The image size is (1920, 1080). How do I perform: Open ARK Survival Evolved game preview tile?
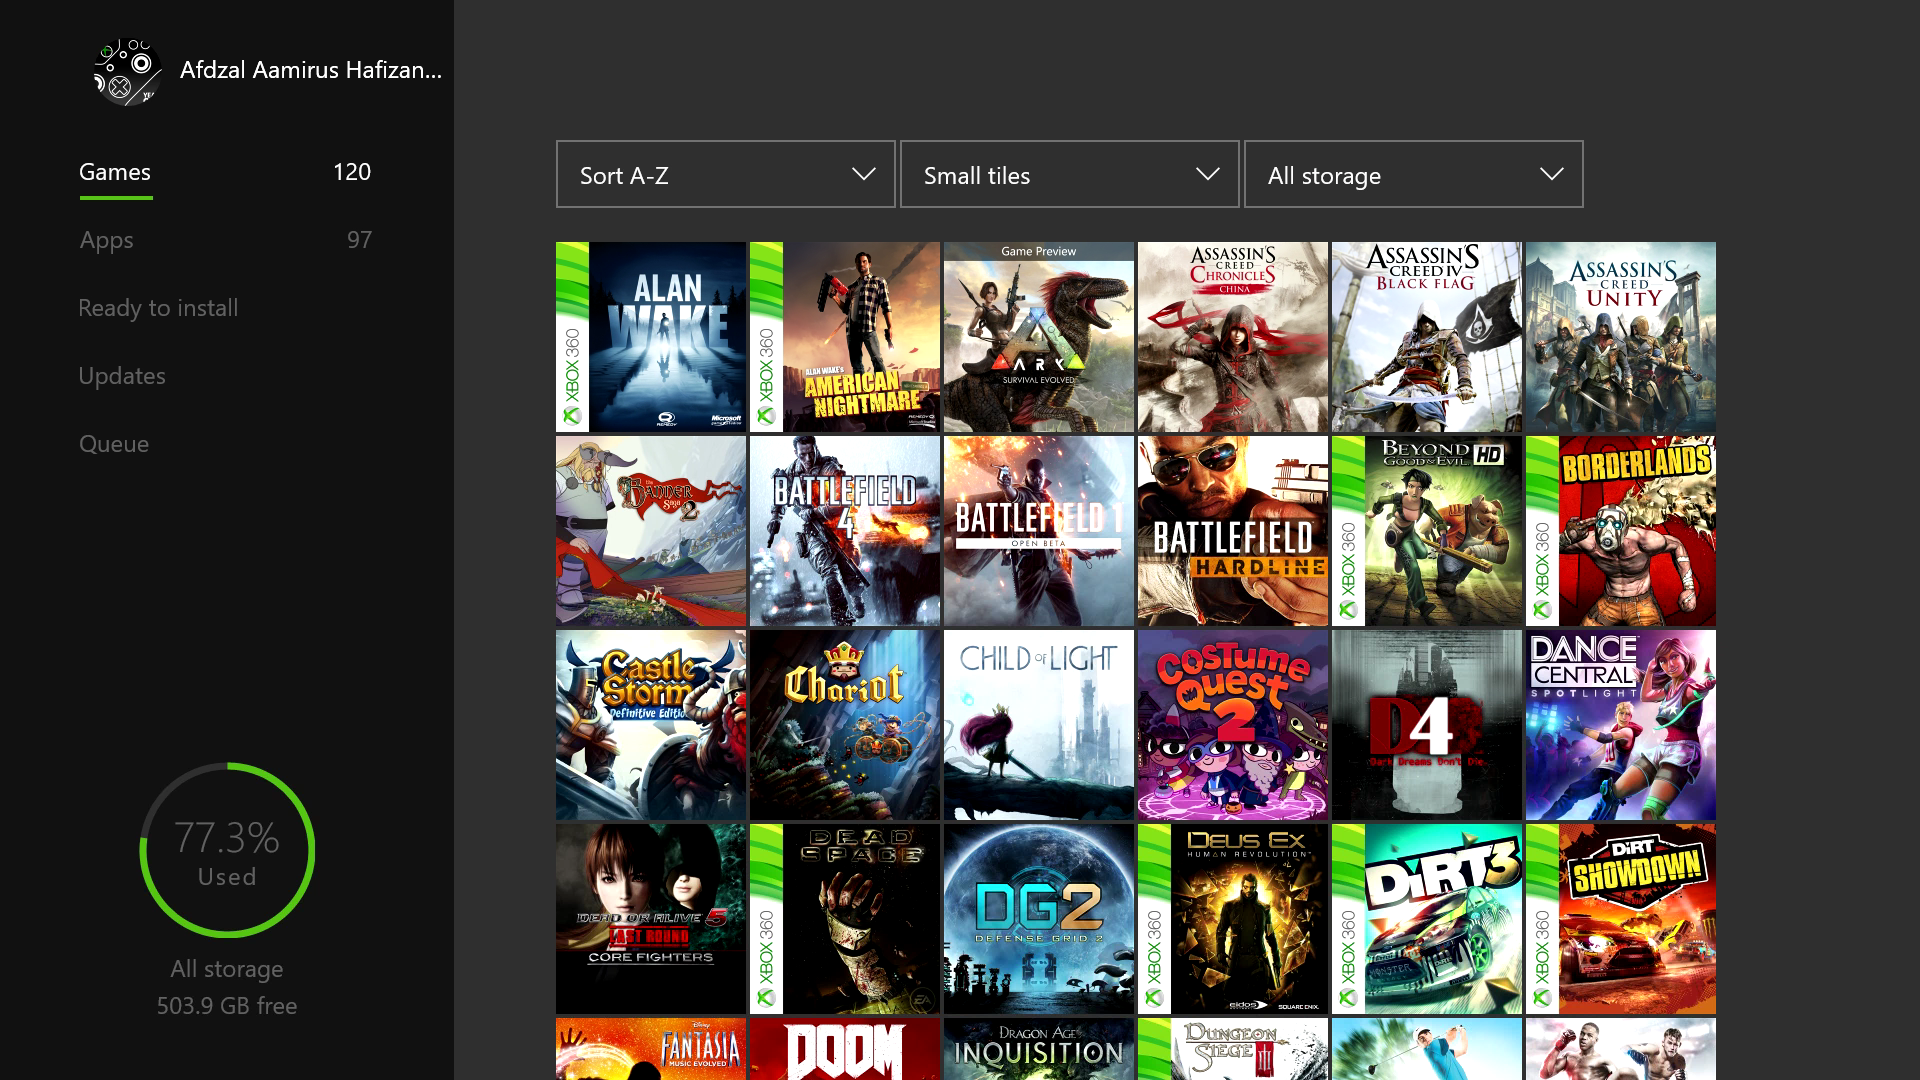1039,337
